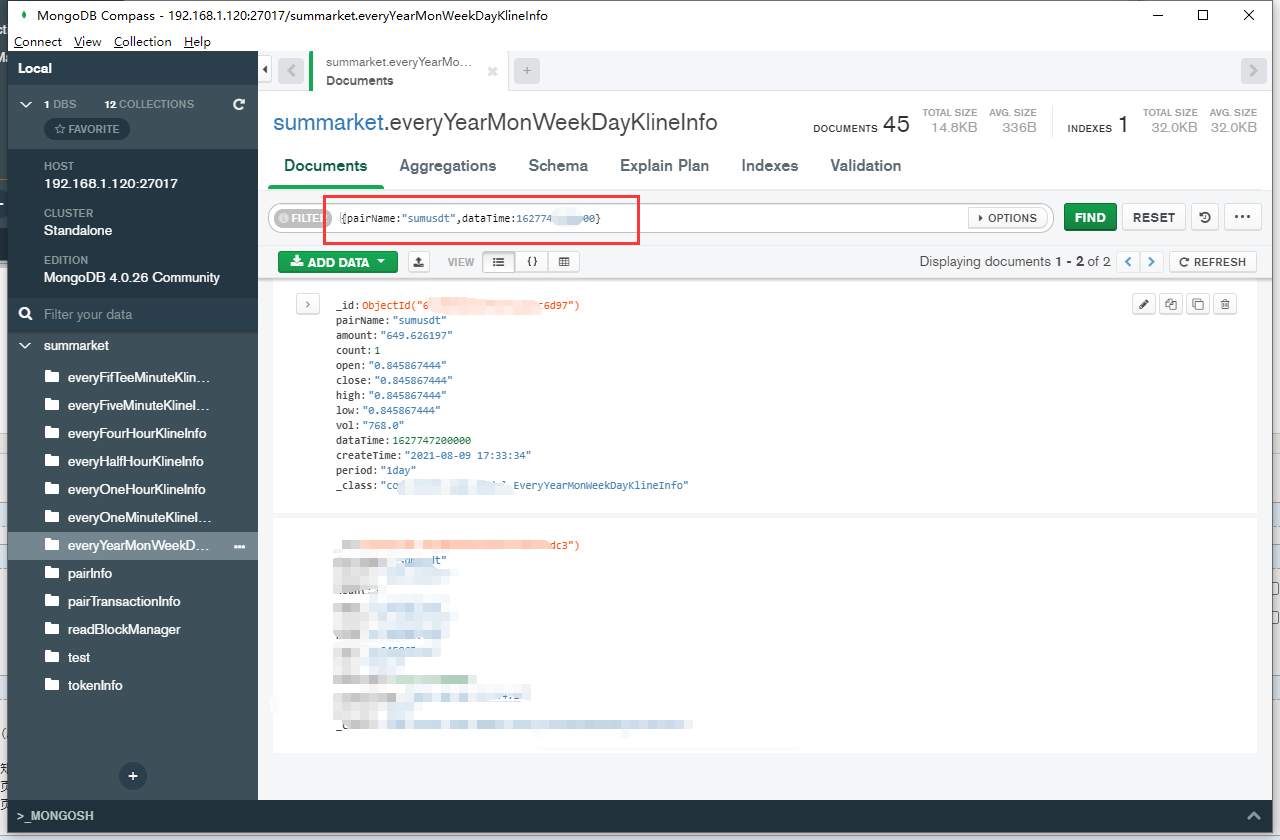Go to the next tab using the right arrow

coord(1254,70)
